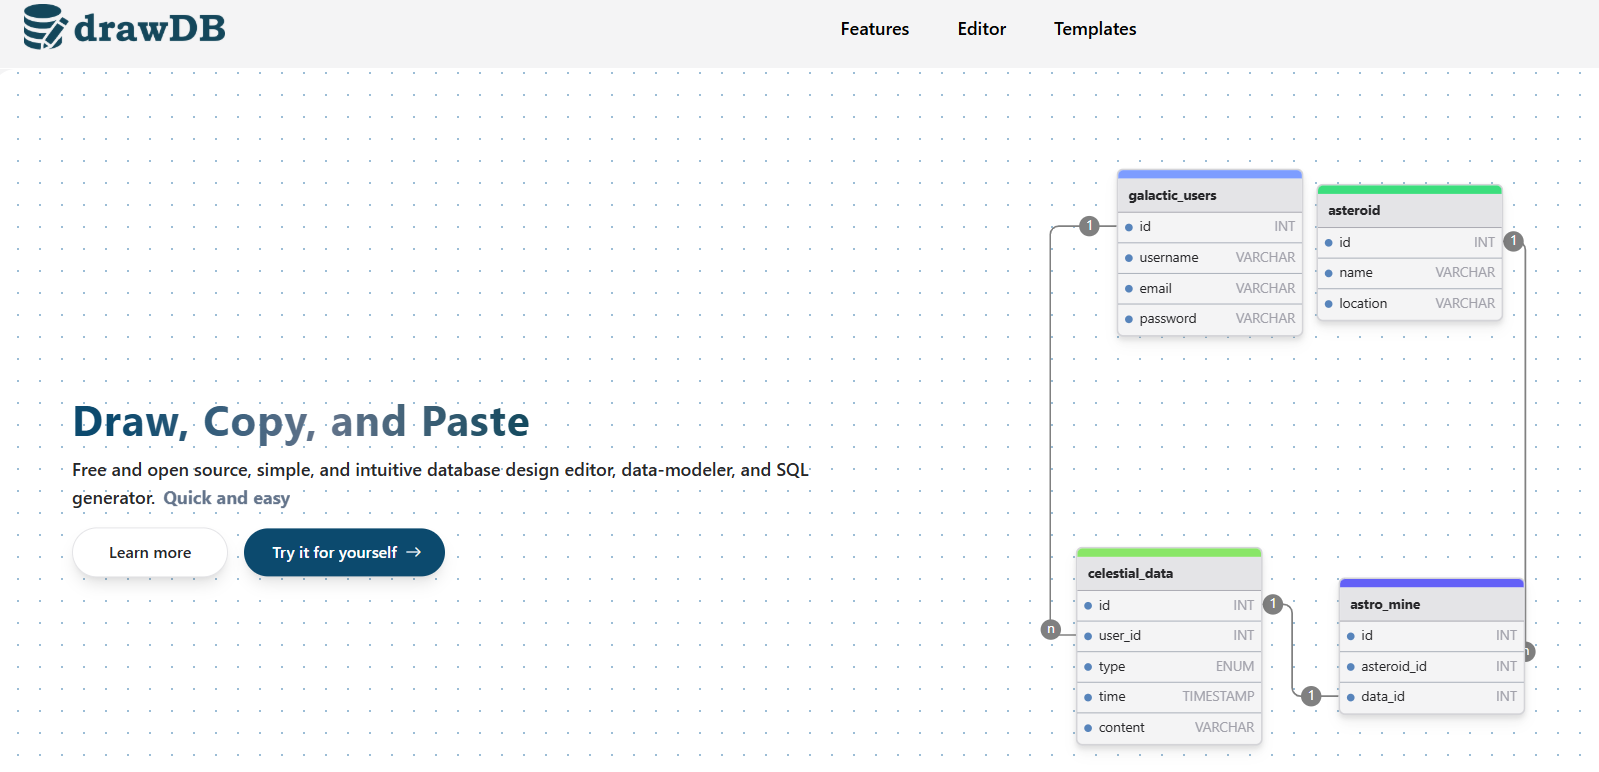Click the password field row in galactic_users

tap(1209, 319)
